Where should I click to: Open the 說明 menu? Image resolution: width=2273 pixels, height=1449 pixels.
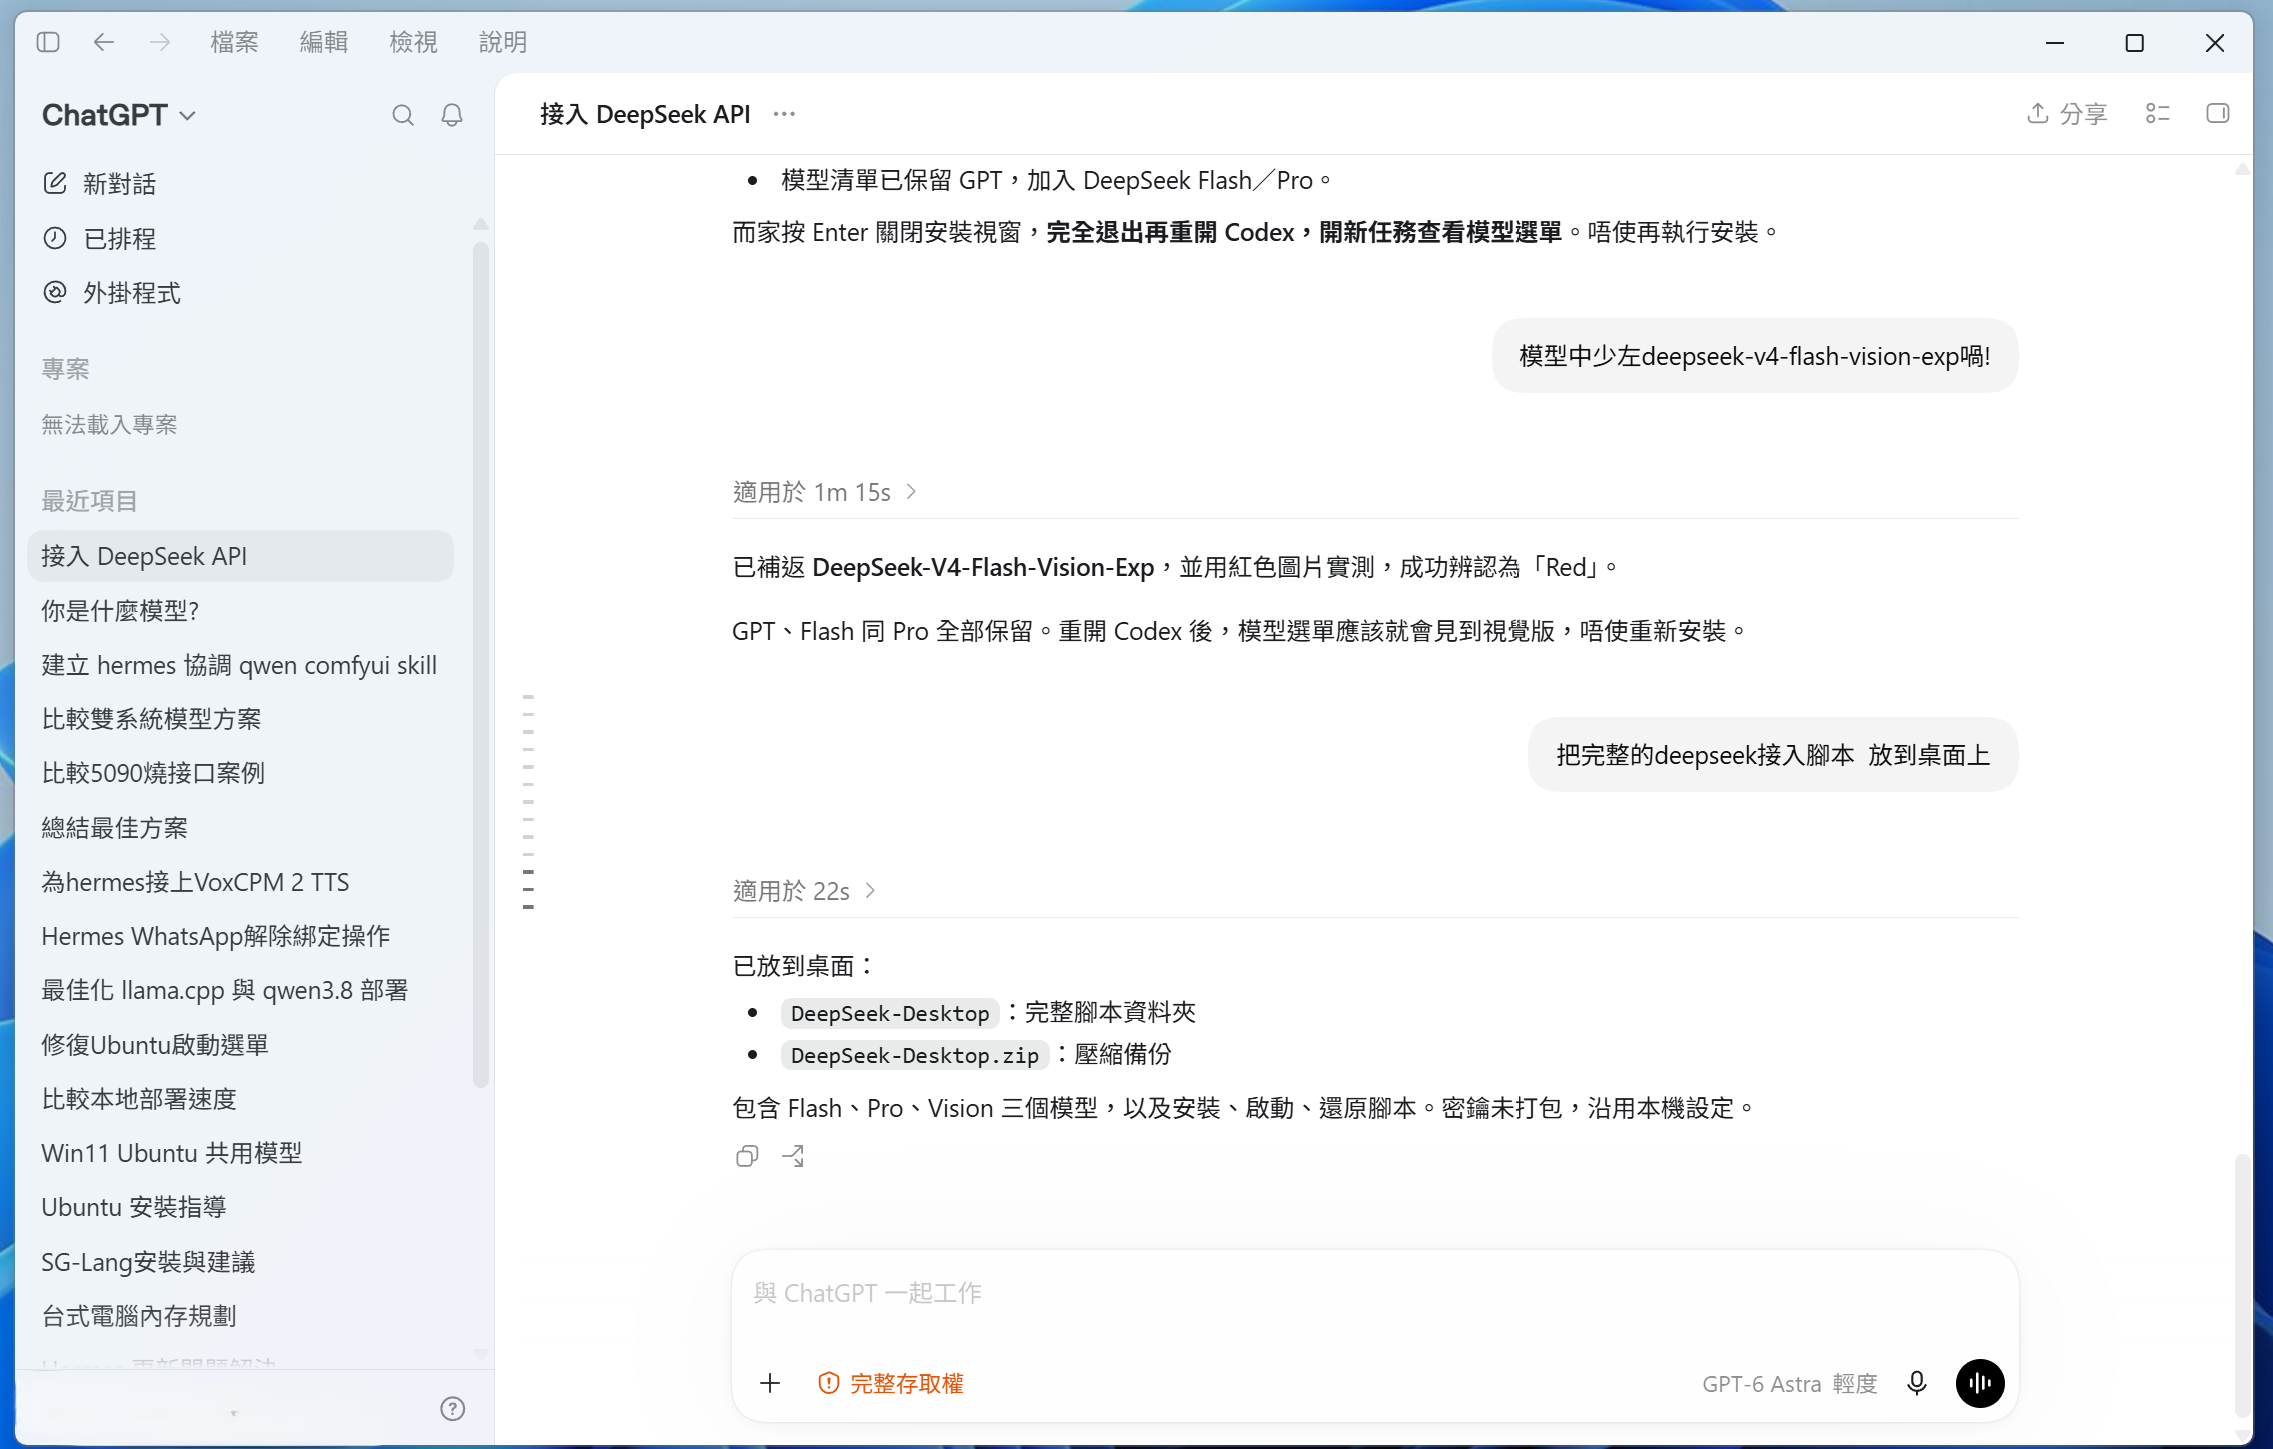pyautogui.click(x=503, y=42)
